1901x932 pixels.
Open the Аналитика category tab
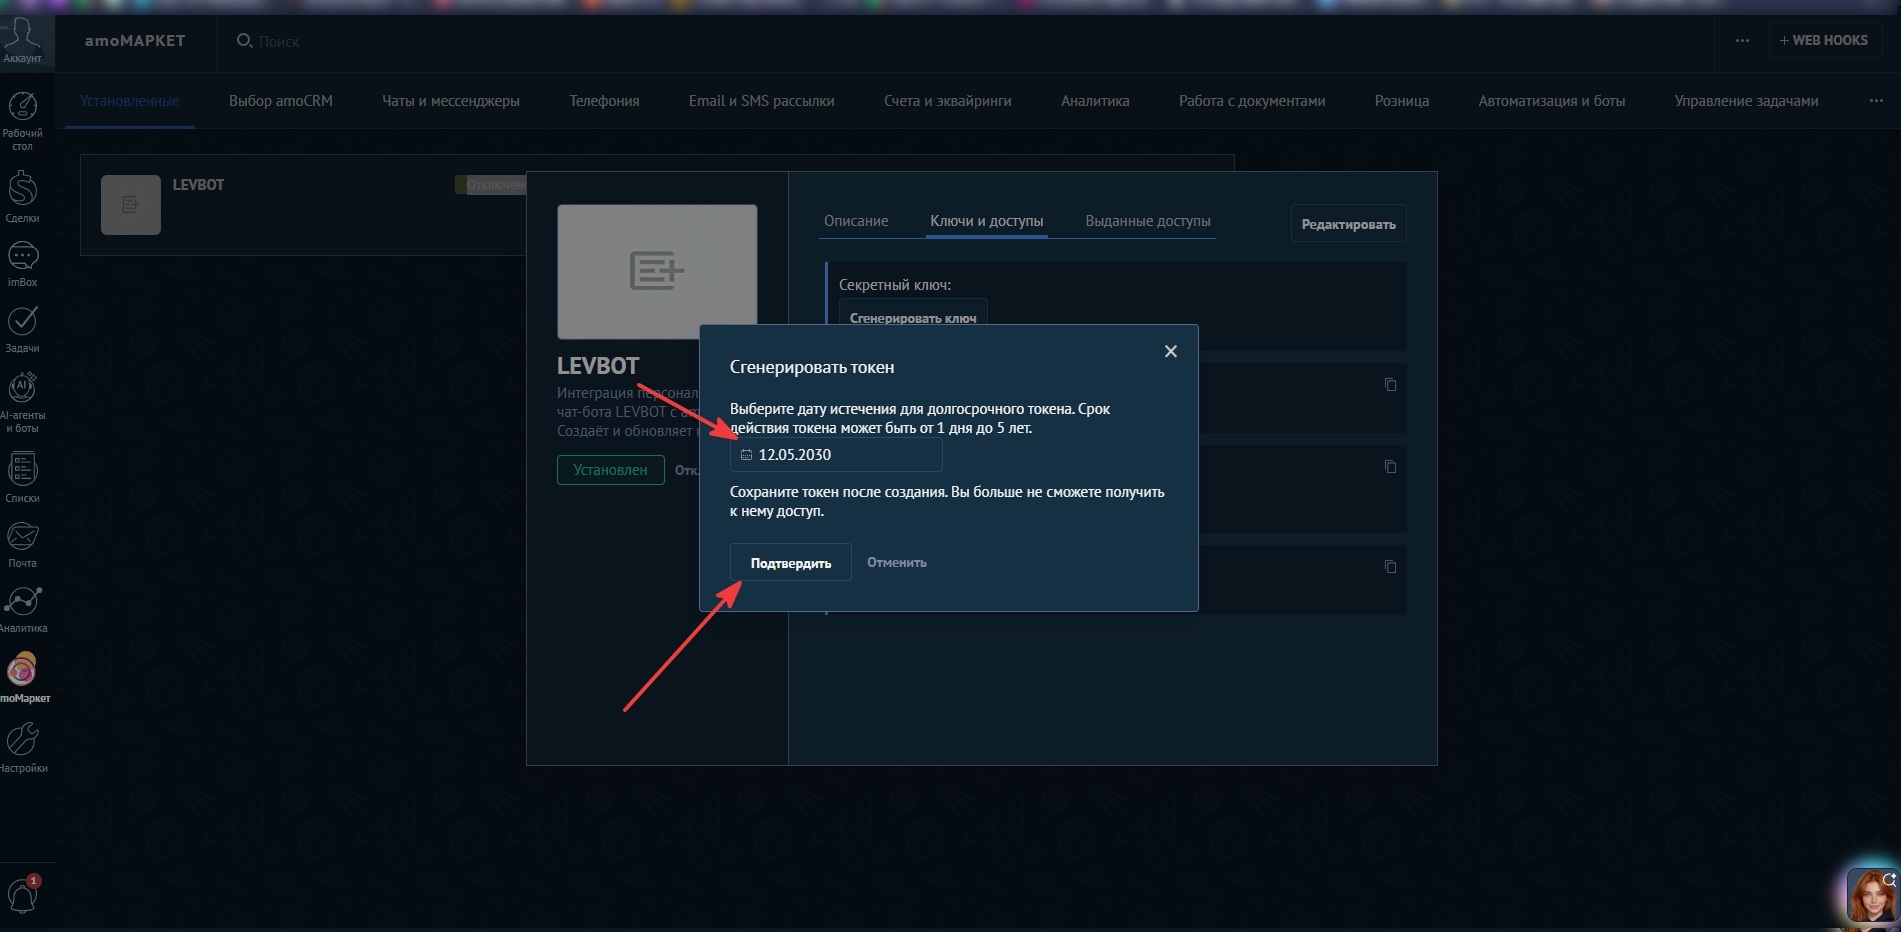pyautogui.click(x=1095, y=101)
